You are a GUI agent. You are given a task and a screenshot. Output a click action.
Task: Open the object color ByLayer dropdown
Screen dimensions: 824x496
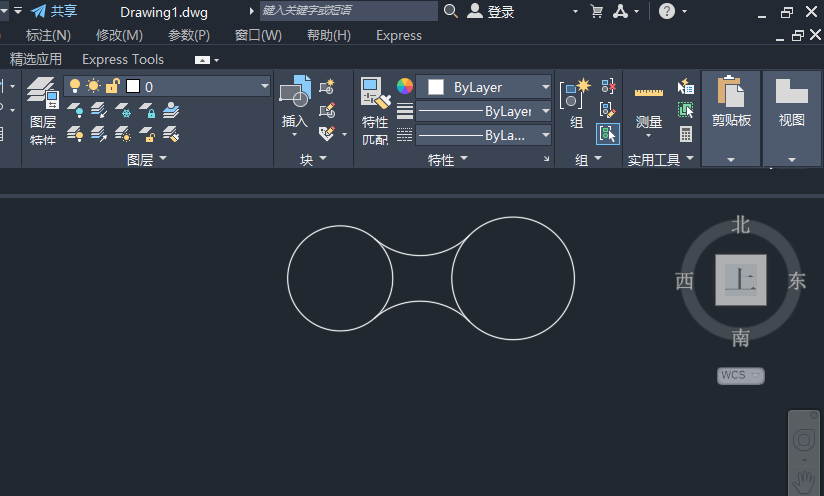(546, 87)
